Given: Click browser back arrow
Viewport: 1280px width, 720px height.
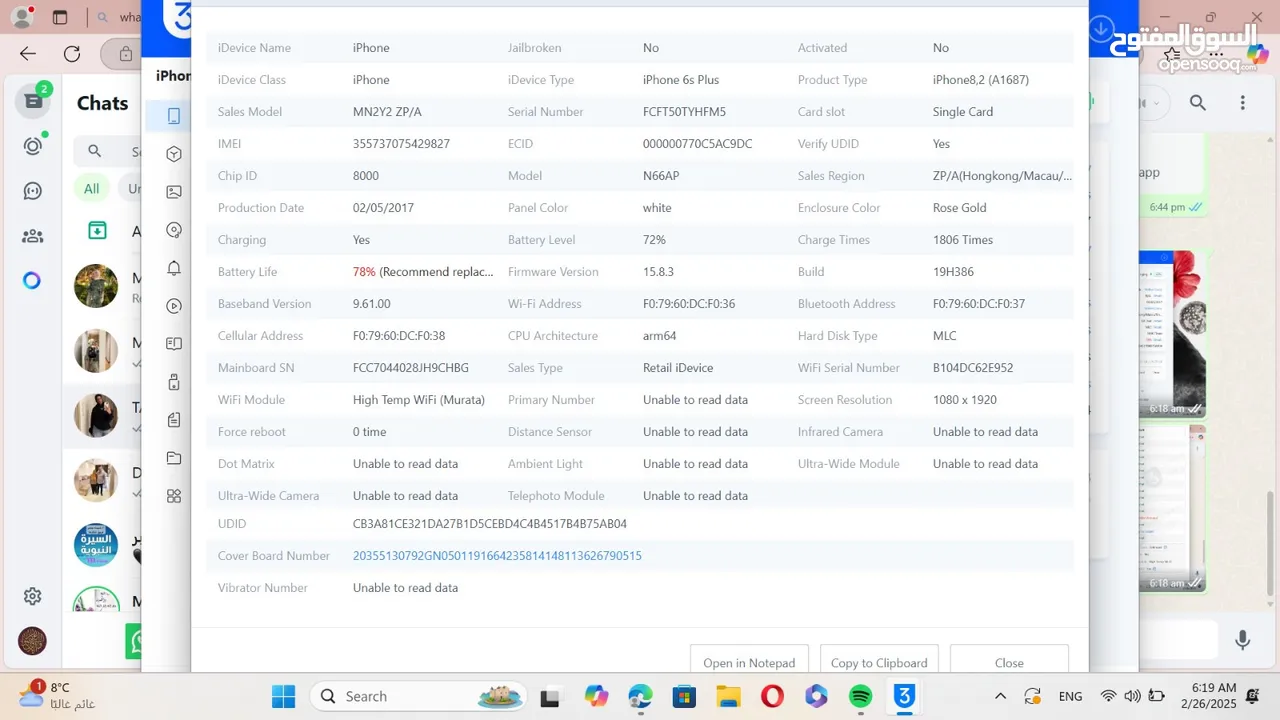Looking at the screenshot, I should coord(28,54).
